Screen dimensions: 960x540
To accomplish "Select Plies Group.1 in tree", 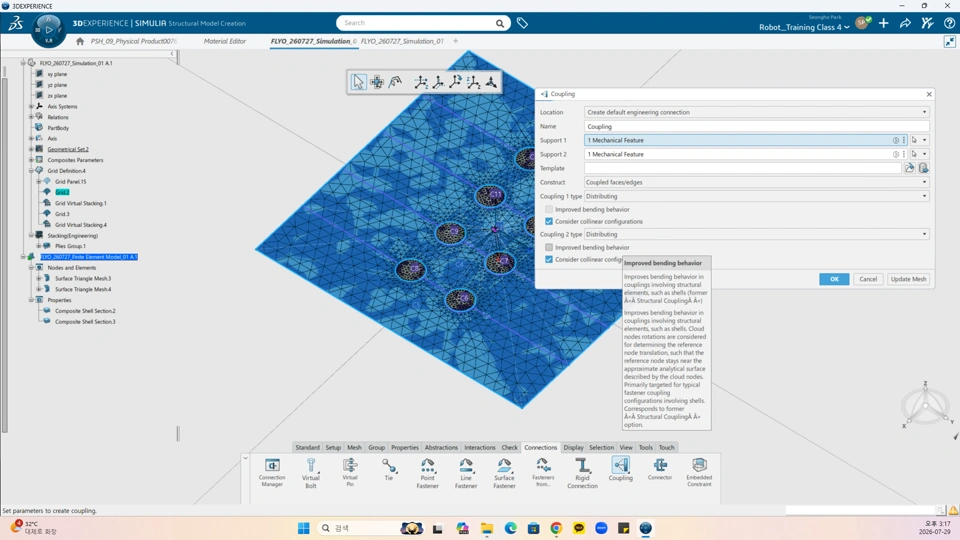I will (70, 246).
